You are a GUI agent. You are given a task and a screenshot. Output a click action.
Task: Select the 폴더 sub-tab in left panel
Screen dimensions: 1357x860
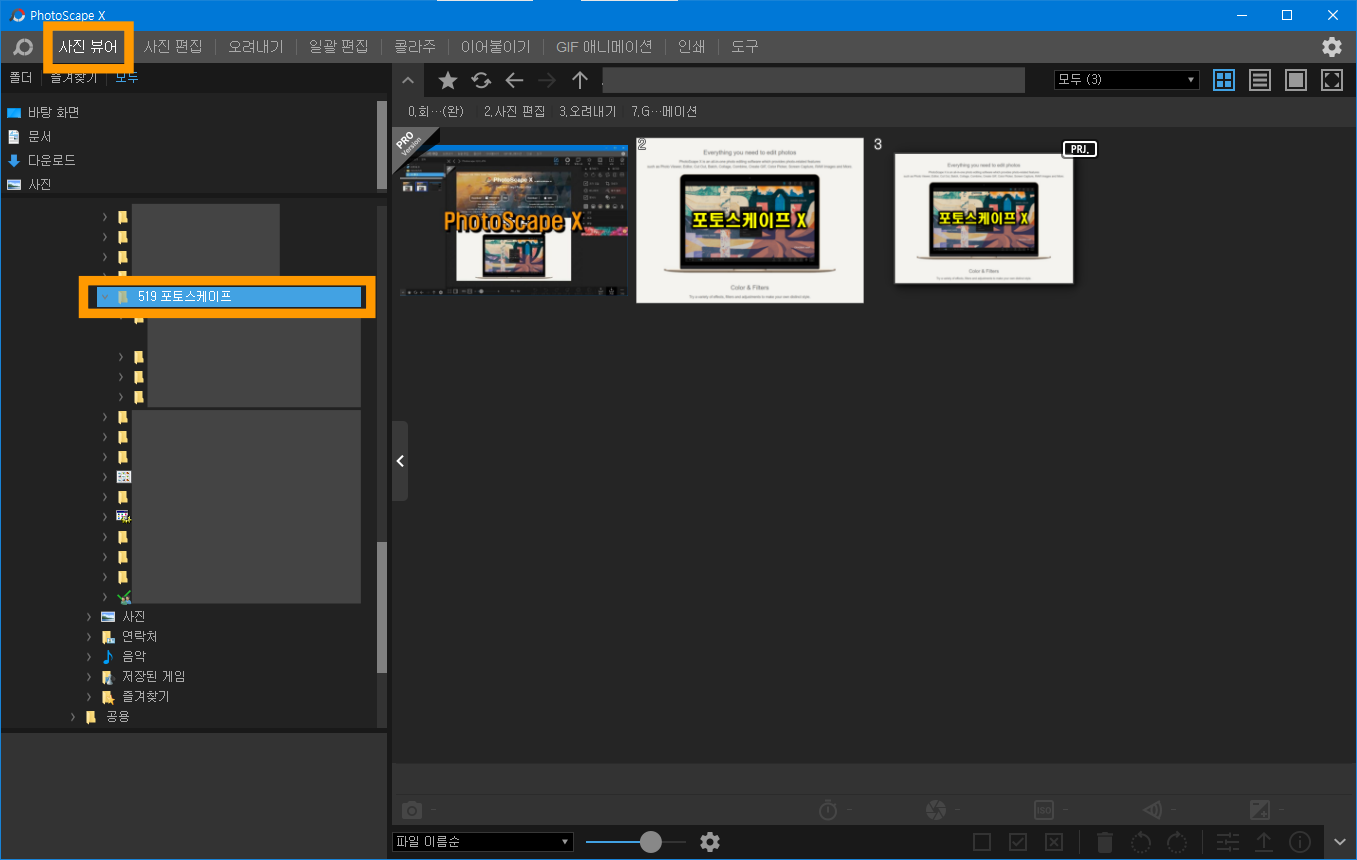coord(21,77)
